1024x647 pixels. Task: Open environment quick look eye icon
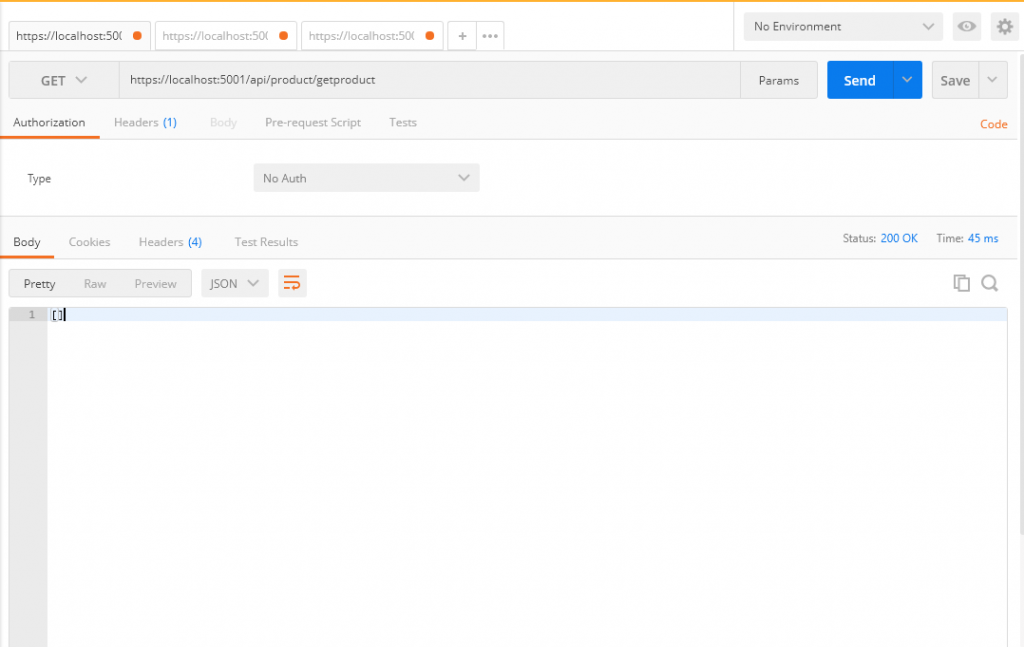(967, 27)
